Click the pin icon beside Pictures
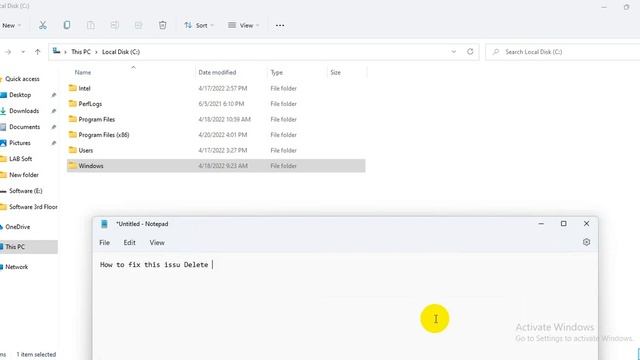 [x=53, y=143]
